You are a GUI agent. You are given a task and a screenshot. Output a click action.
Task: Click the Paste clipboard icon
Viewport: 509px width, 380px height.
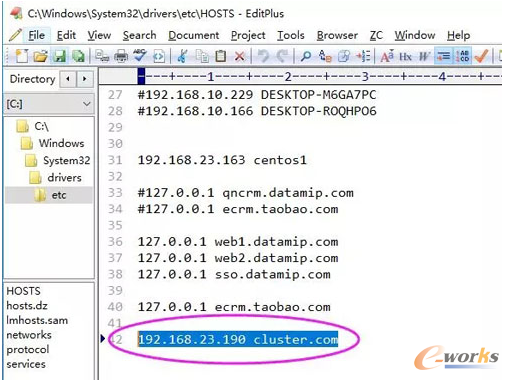click(x=220, y=56)
